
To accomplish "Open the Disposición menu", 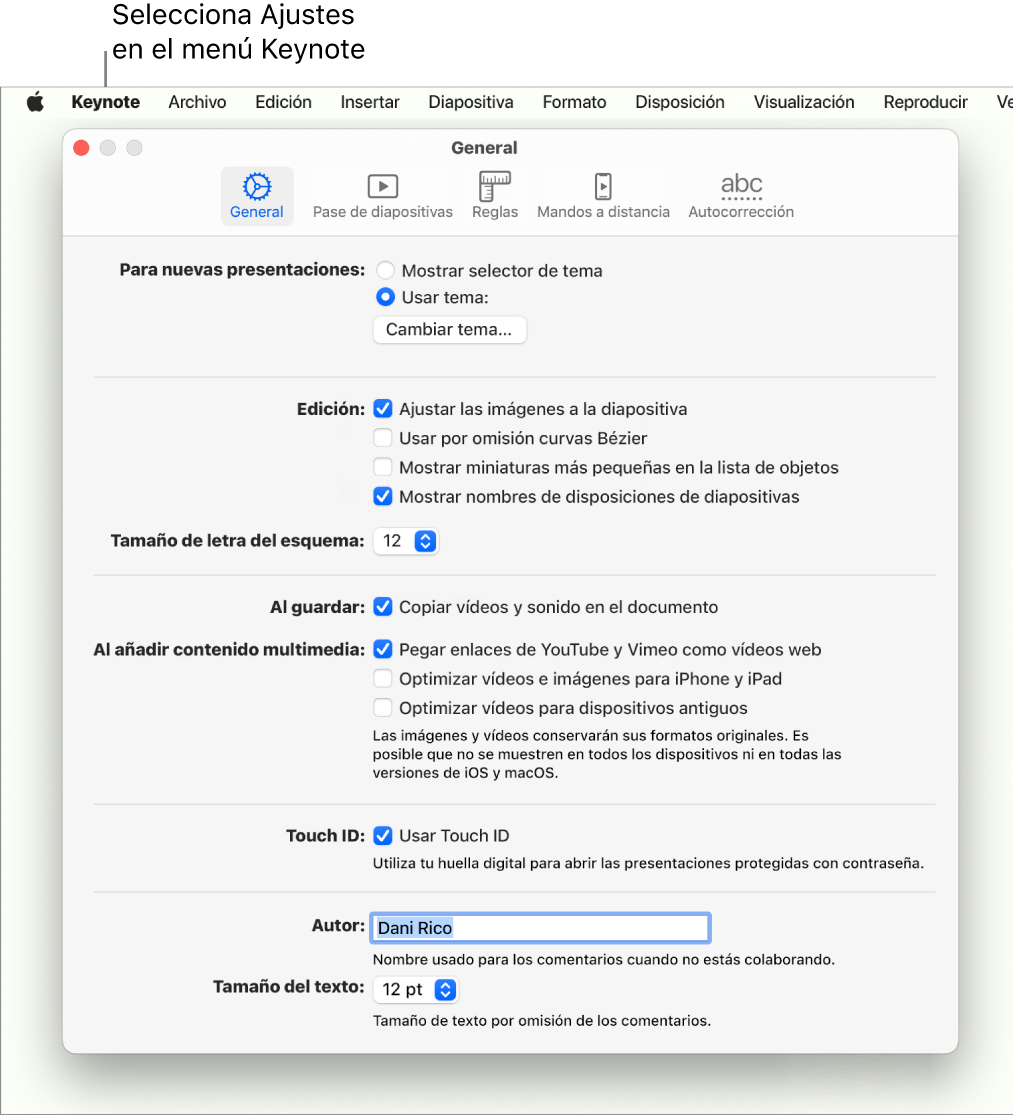I will tap(680, 102).
